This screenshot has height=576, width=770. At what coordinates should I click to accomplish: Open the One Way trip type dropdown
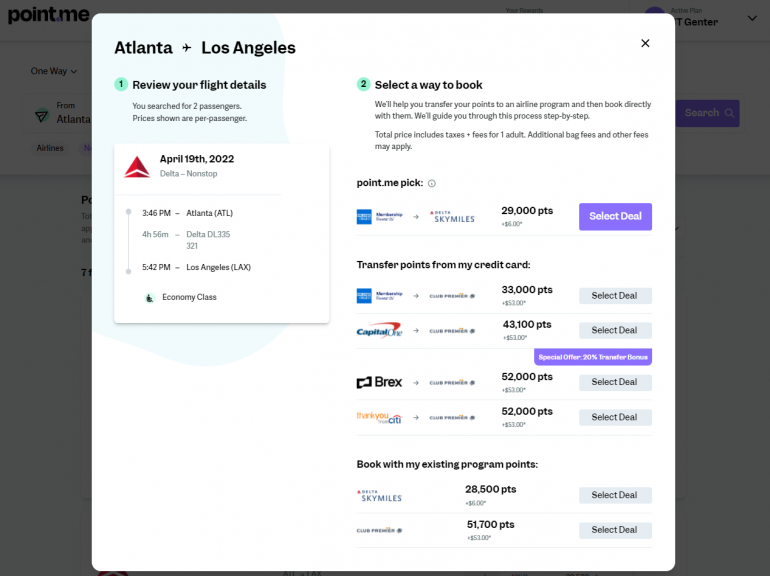pos(53,71)
